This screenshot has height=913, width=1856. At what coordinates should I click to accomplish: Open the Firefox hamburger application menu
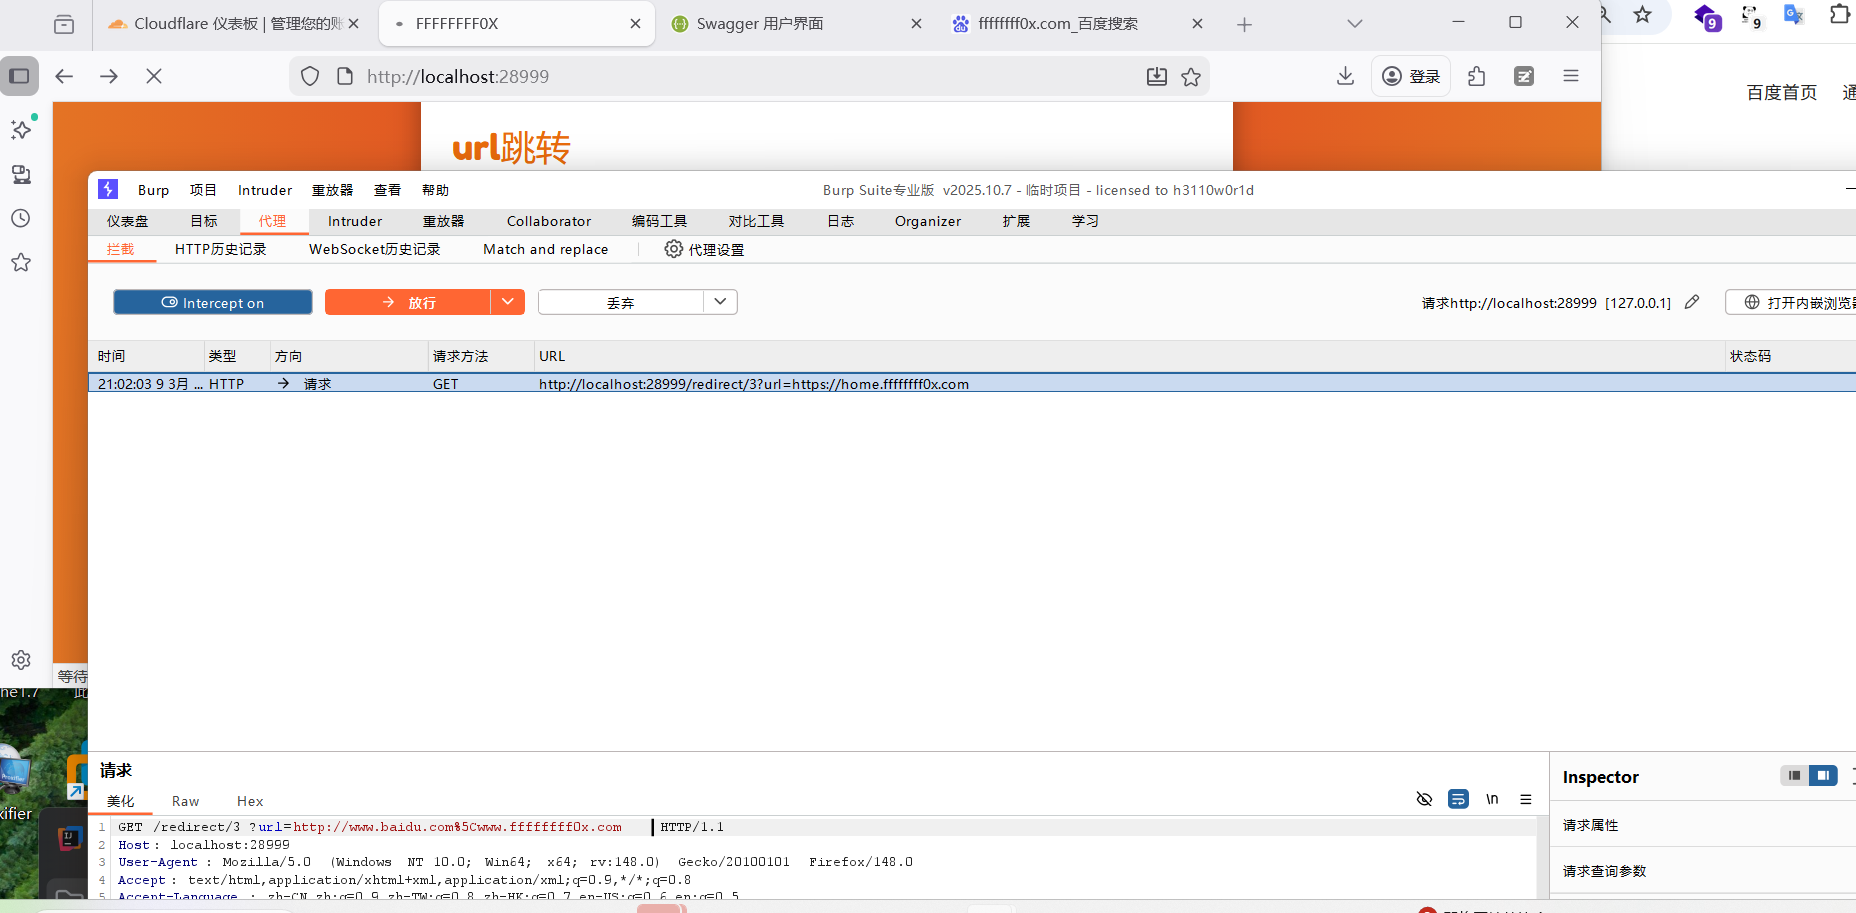point(1571,76)
